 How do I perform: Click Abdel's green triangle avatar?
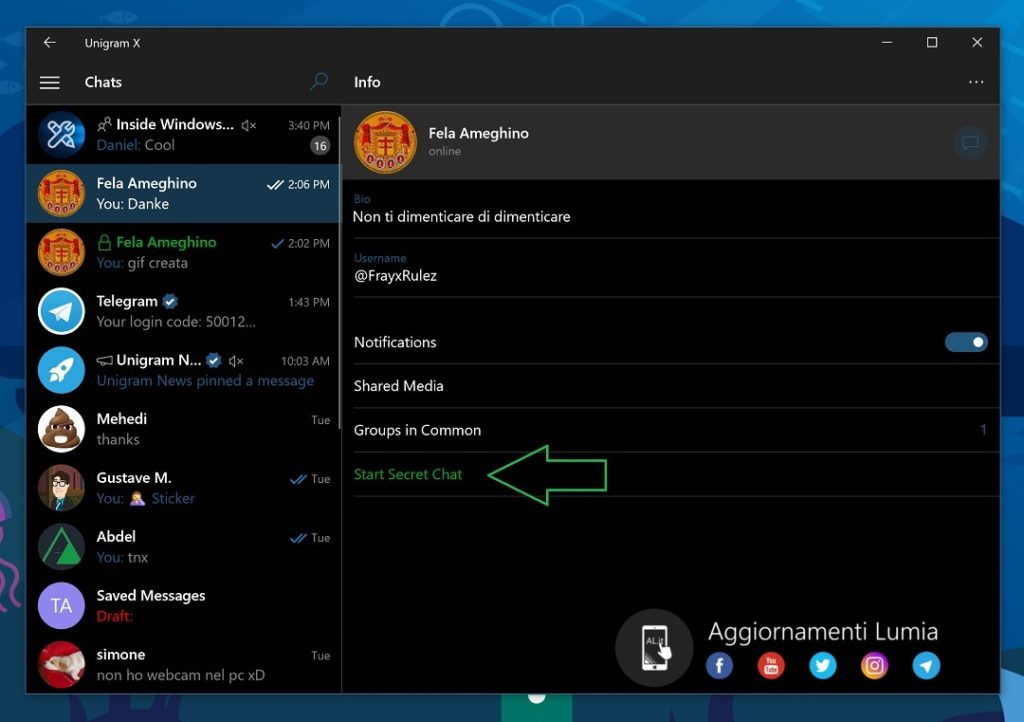61,547
